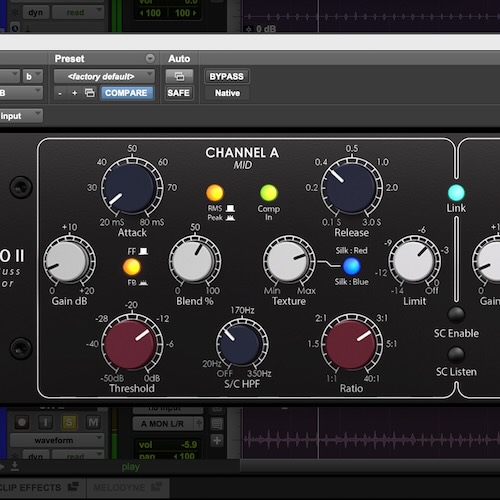500x500 pixels.
Task: Switch to the MELODYNE tab
Action: point(128,487)
